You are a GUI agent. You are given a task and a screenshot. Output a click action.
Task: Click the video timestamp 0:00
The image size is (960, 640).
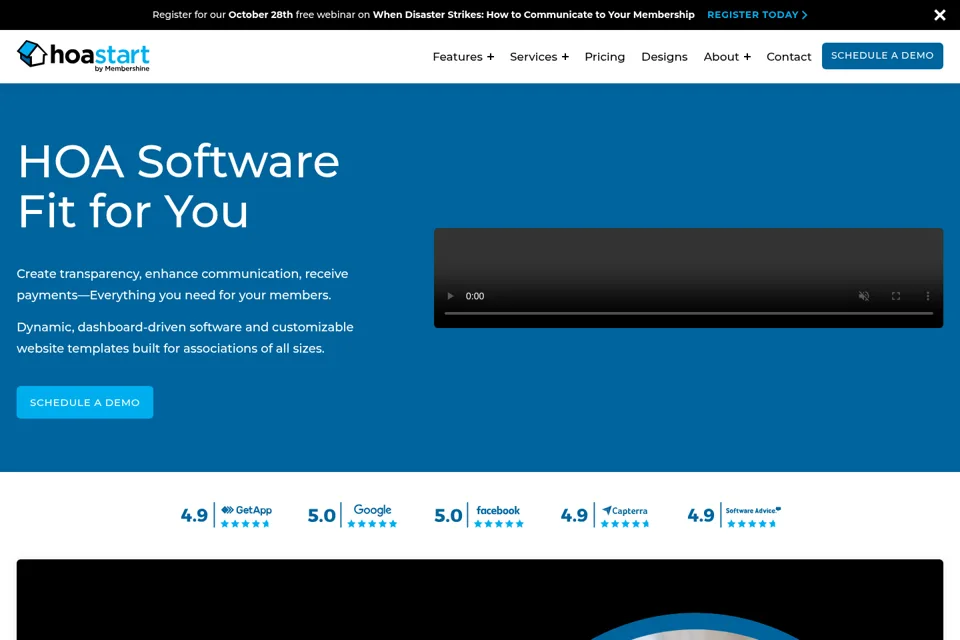pyautogui.click(x=474, y=296)
